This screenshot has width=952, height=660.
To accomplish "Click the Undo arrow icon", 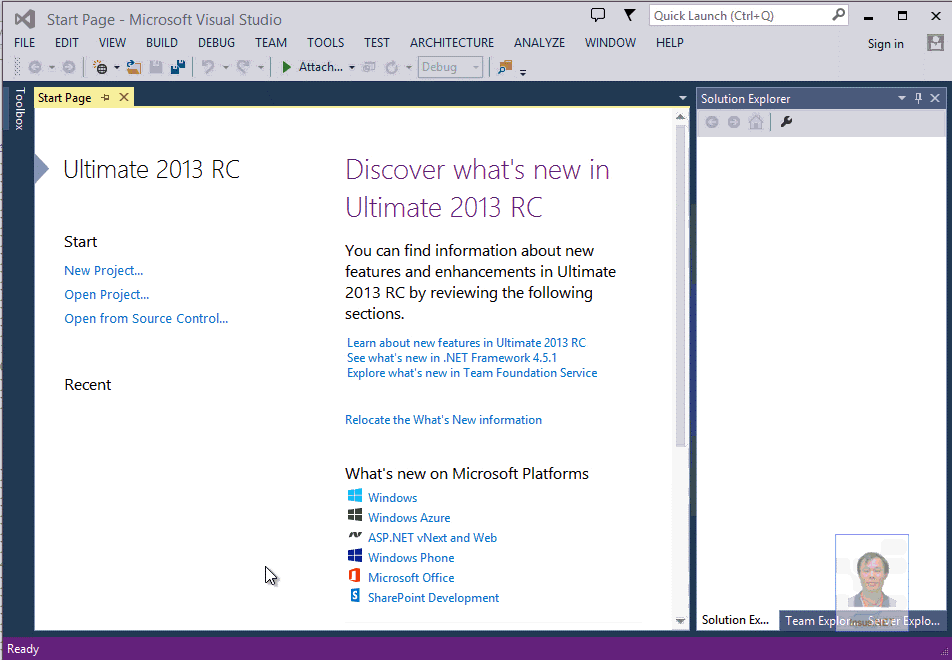I will tap(208, 67).
